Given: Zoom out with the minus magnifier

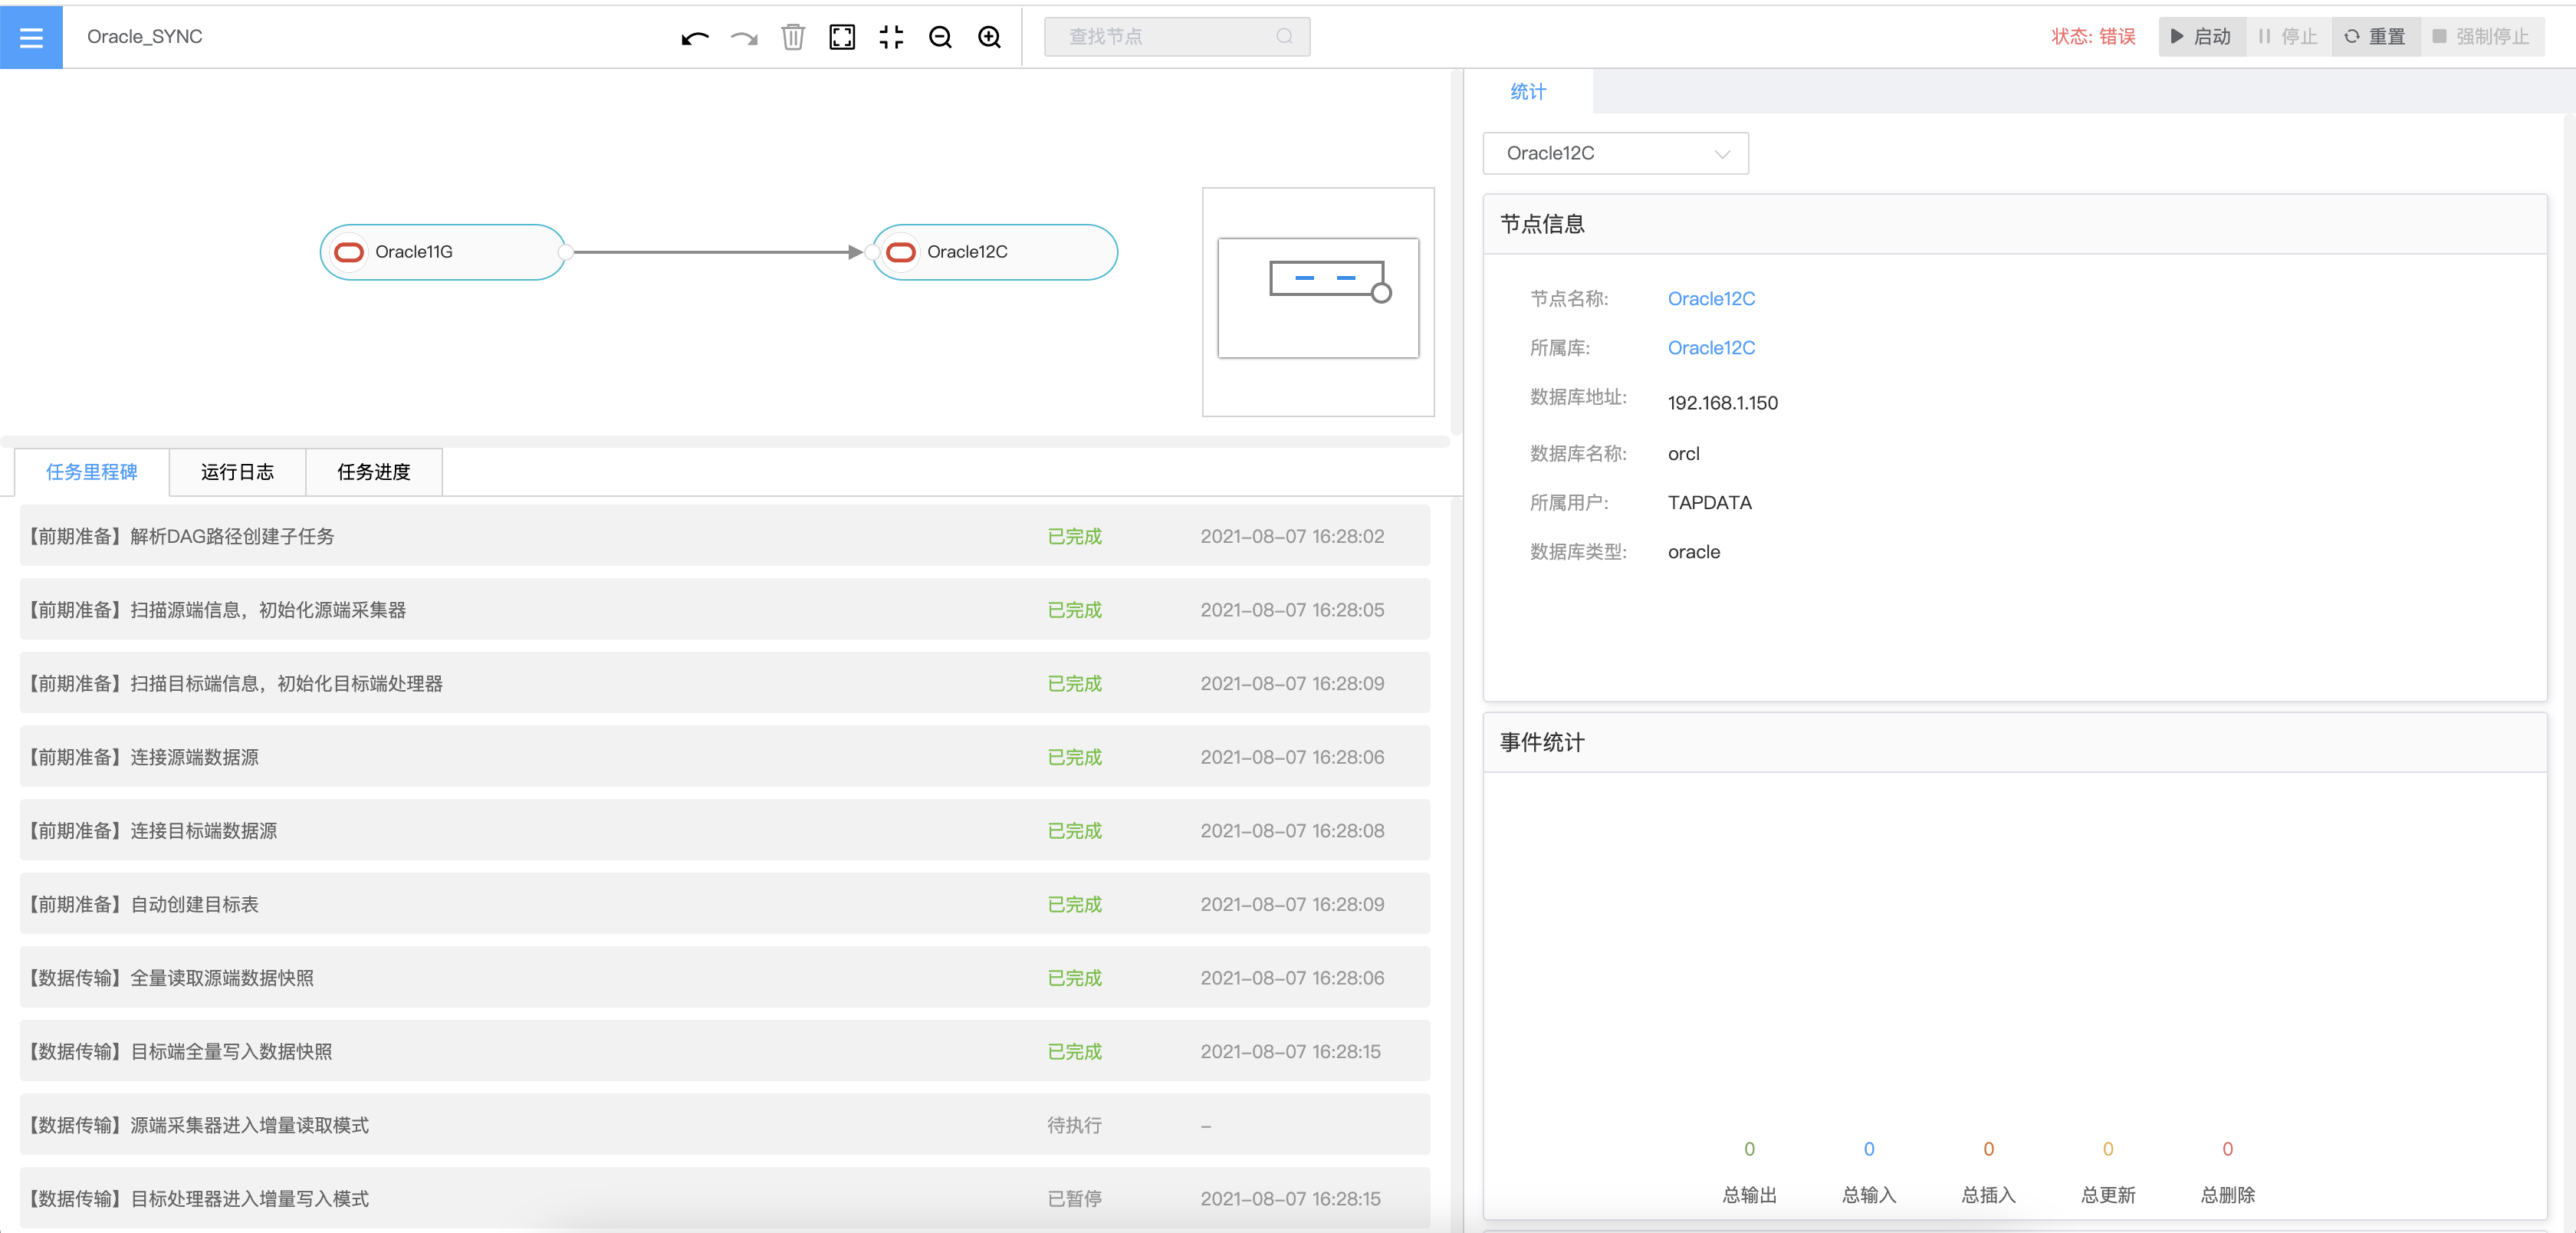Looking at the screenshot, I should pyautogui.click(x=940, y=38).
